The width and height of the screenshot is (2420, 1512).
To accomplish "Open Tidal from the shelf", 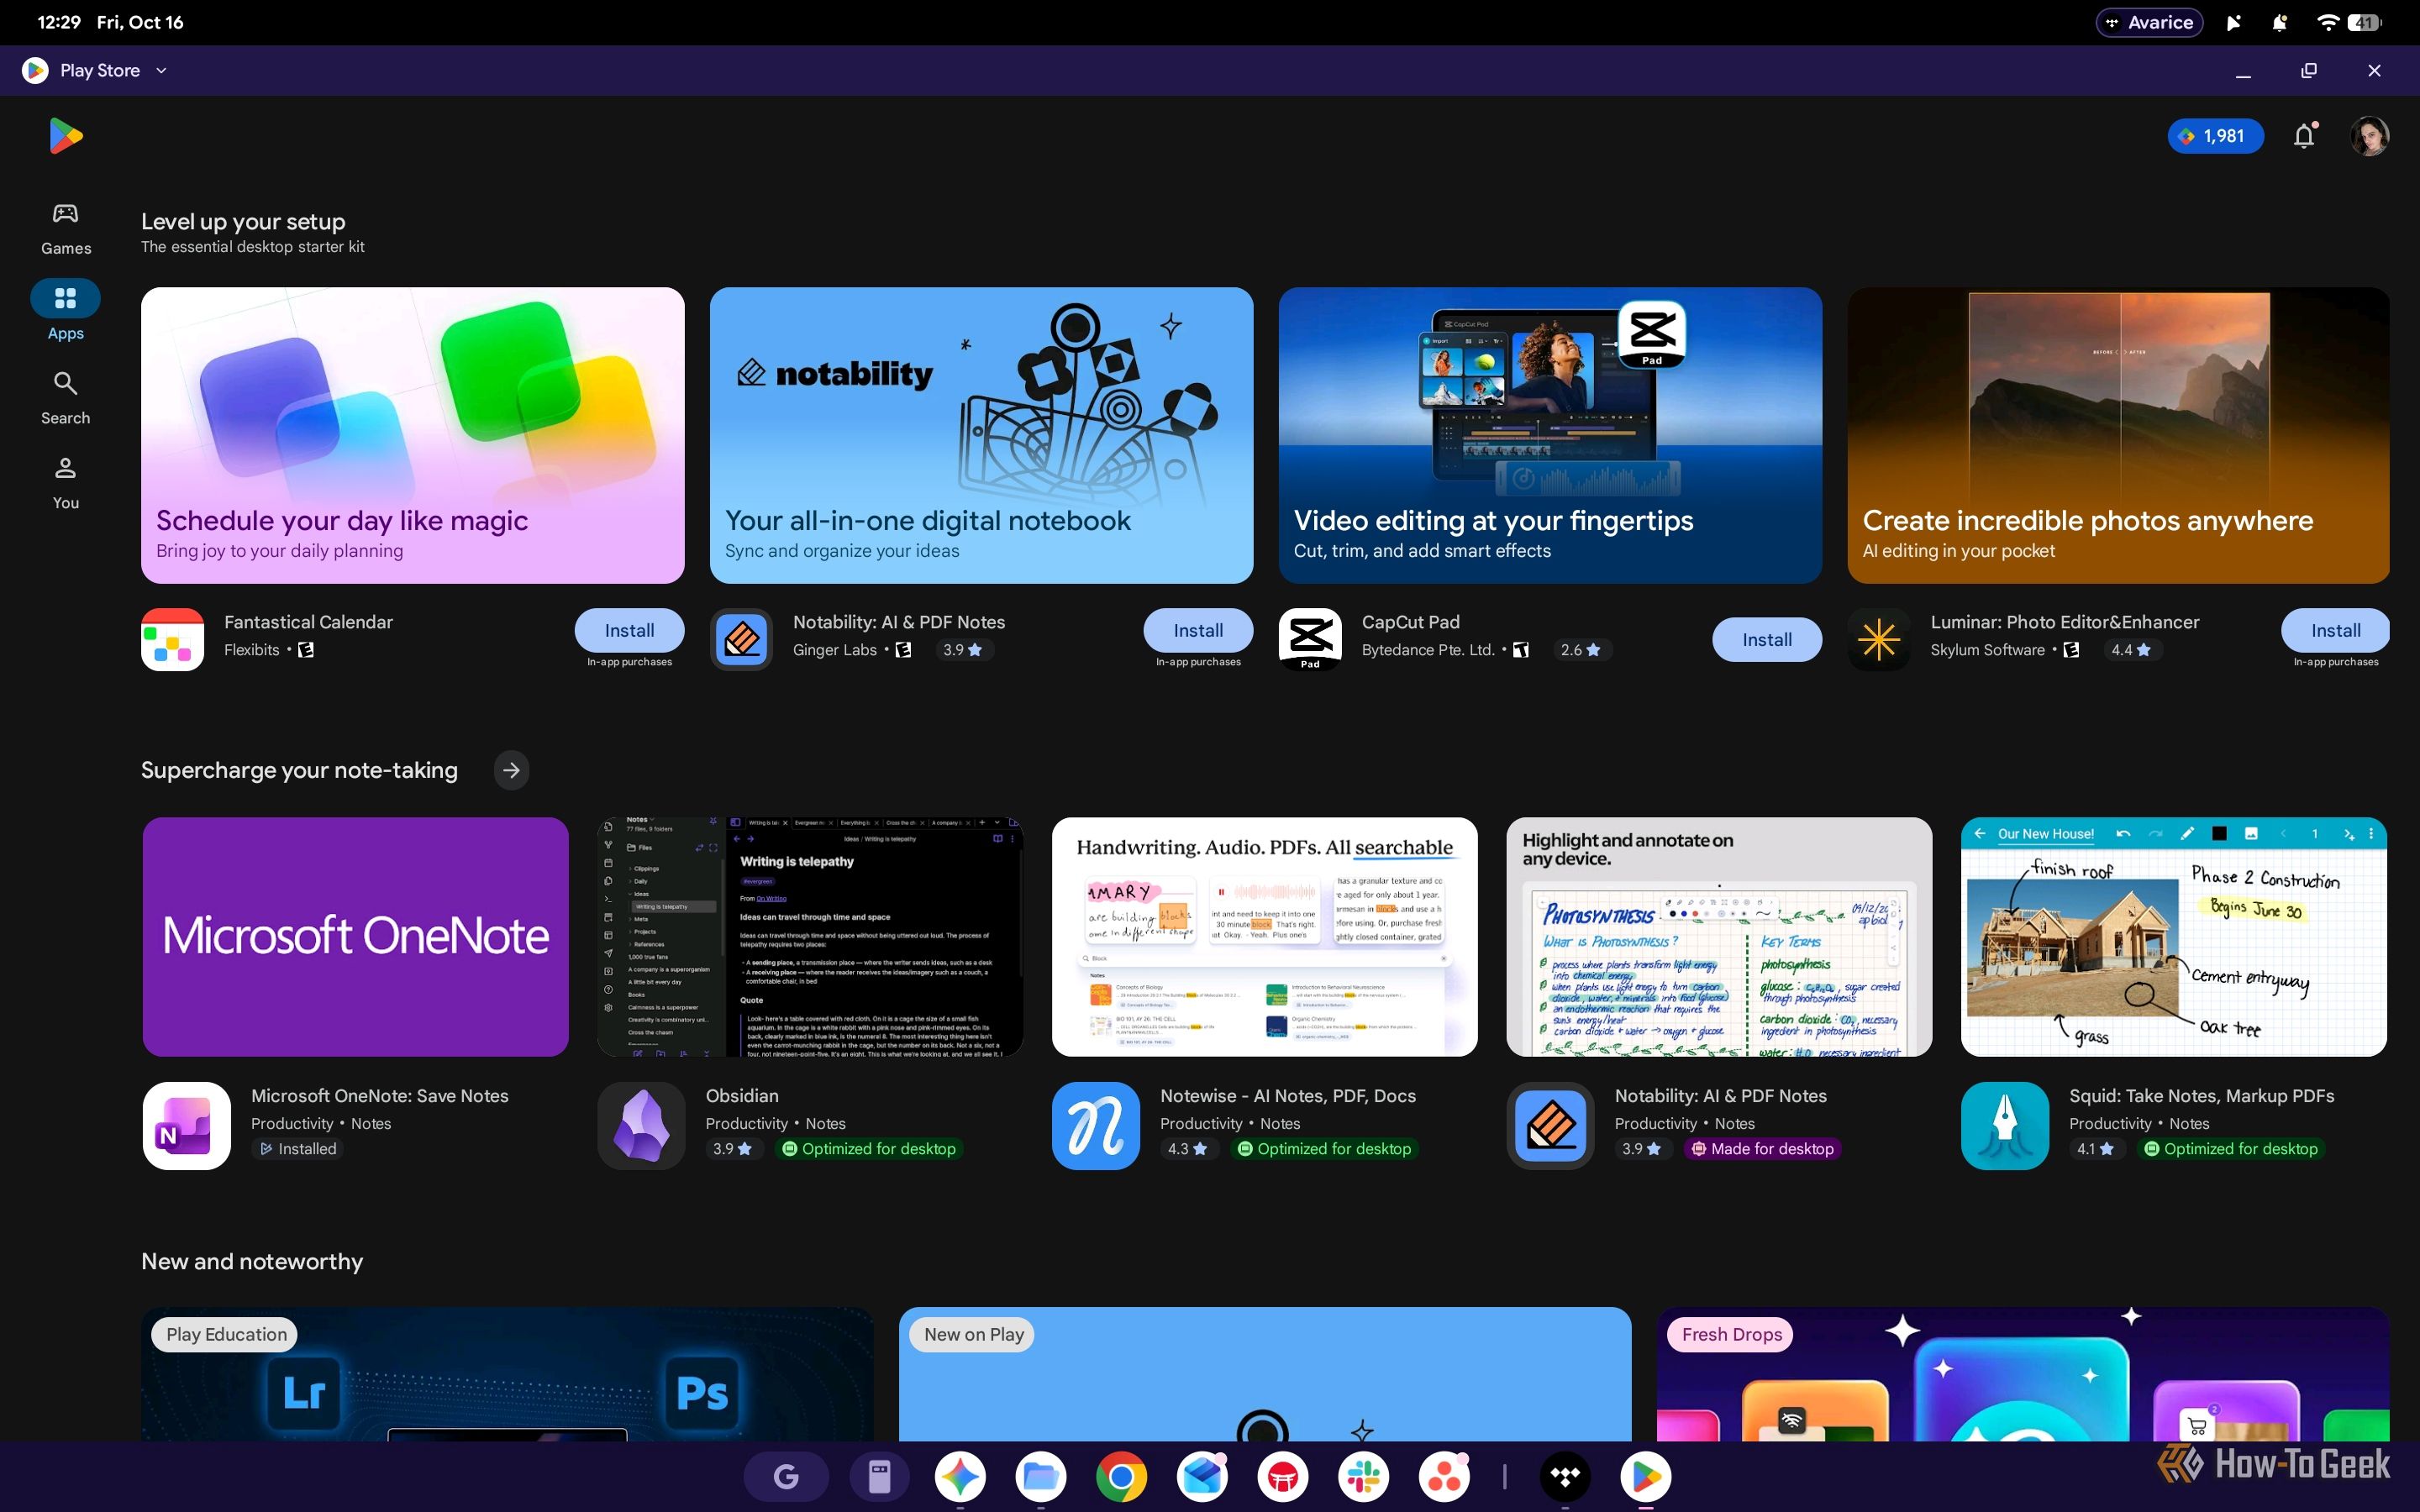I will click(x=1565, y=1476).
